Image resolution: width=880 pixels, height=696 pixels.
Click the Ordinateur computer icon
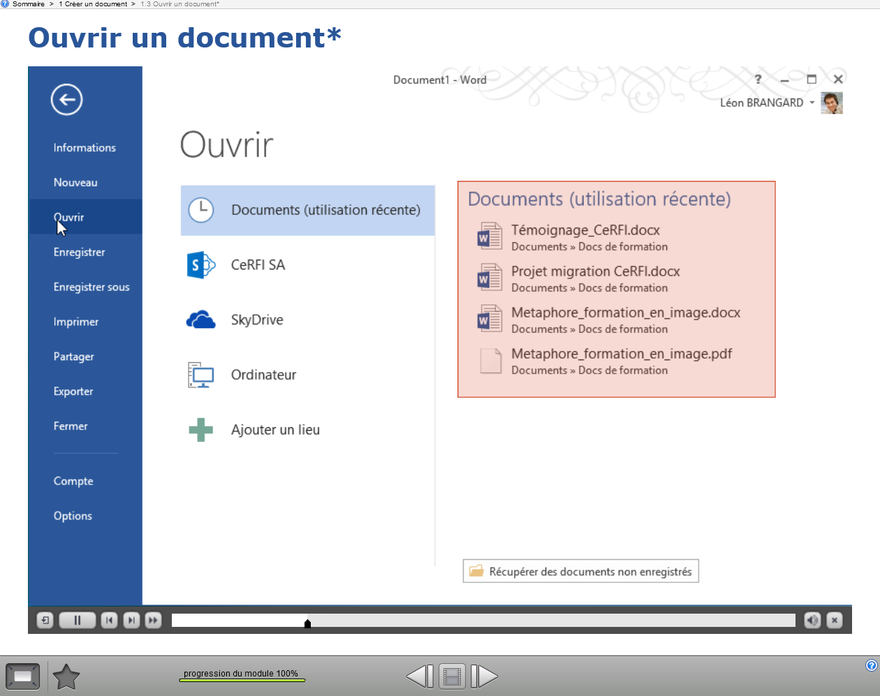coord(201,375)
